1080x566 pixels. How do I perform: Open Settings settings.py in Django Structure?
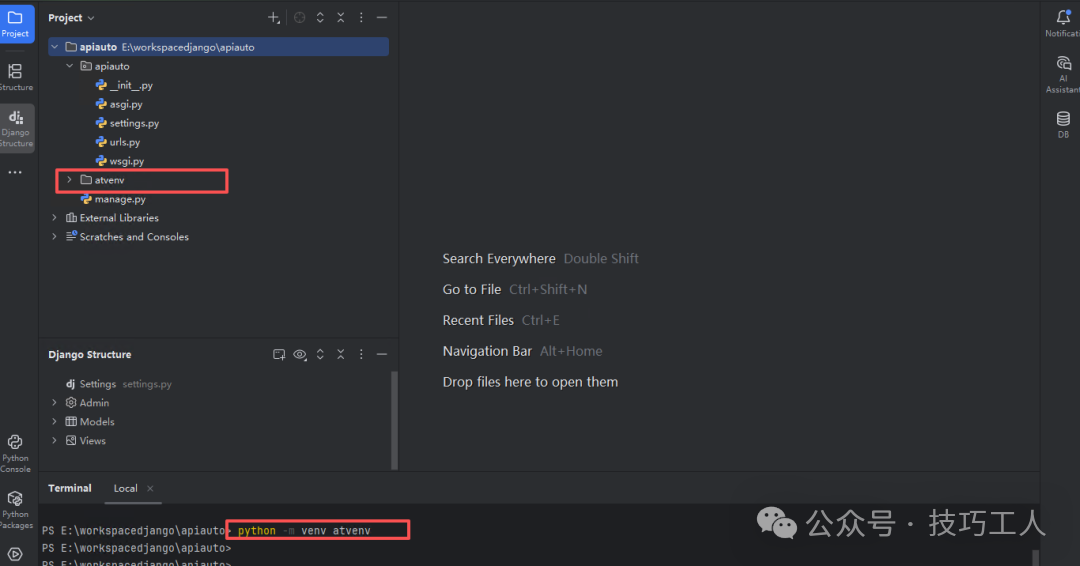pos(118,384)
